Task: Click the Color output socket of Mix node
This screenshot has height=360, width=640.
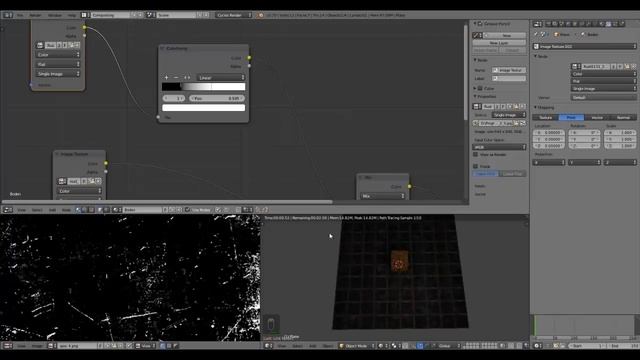Action: click(x=409, y=187)
